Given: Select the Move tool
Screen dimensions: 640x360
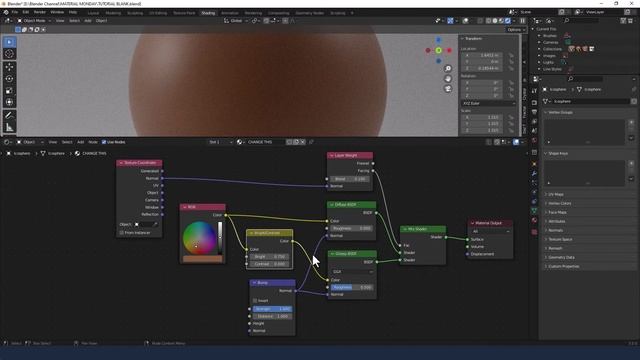Looking at the screenshot, I should (9, 67).
